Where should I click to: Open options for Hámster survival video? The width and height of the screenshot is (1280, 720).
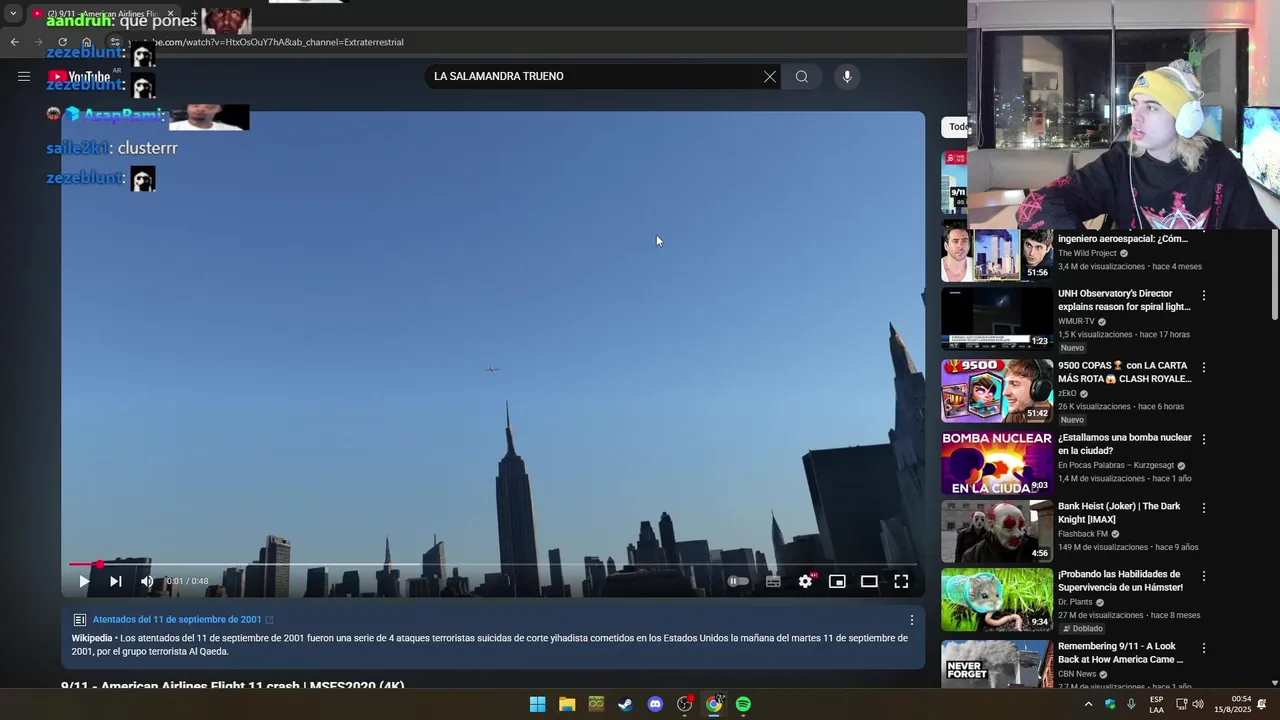coord(1204,576)
